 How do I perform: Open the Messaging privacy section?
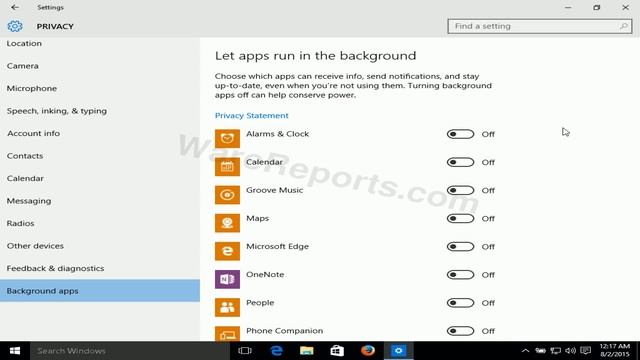[x=100, y=201]
